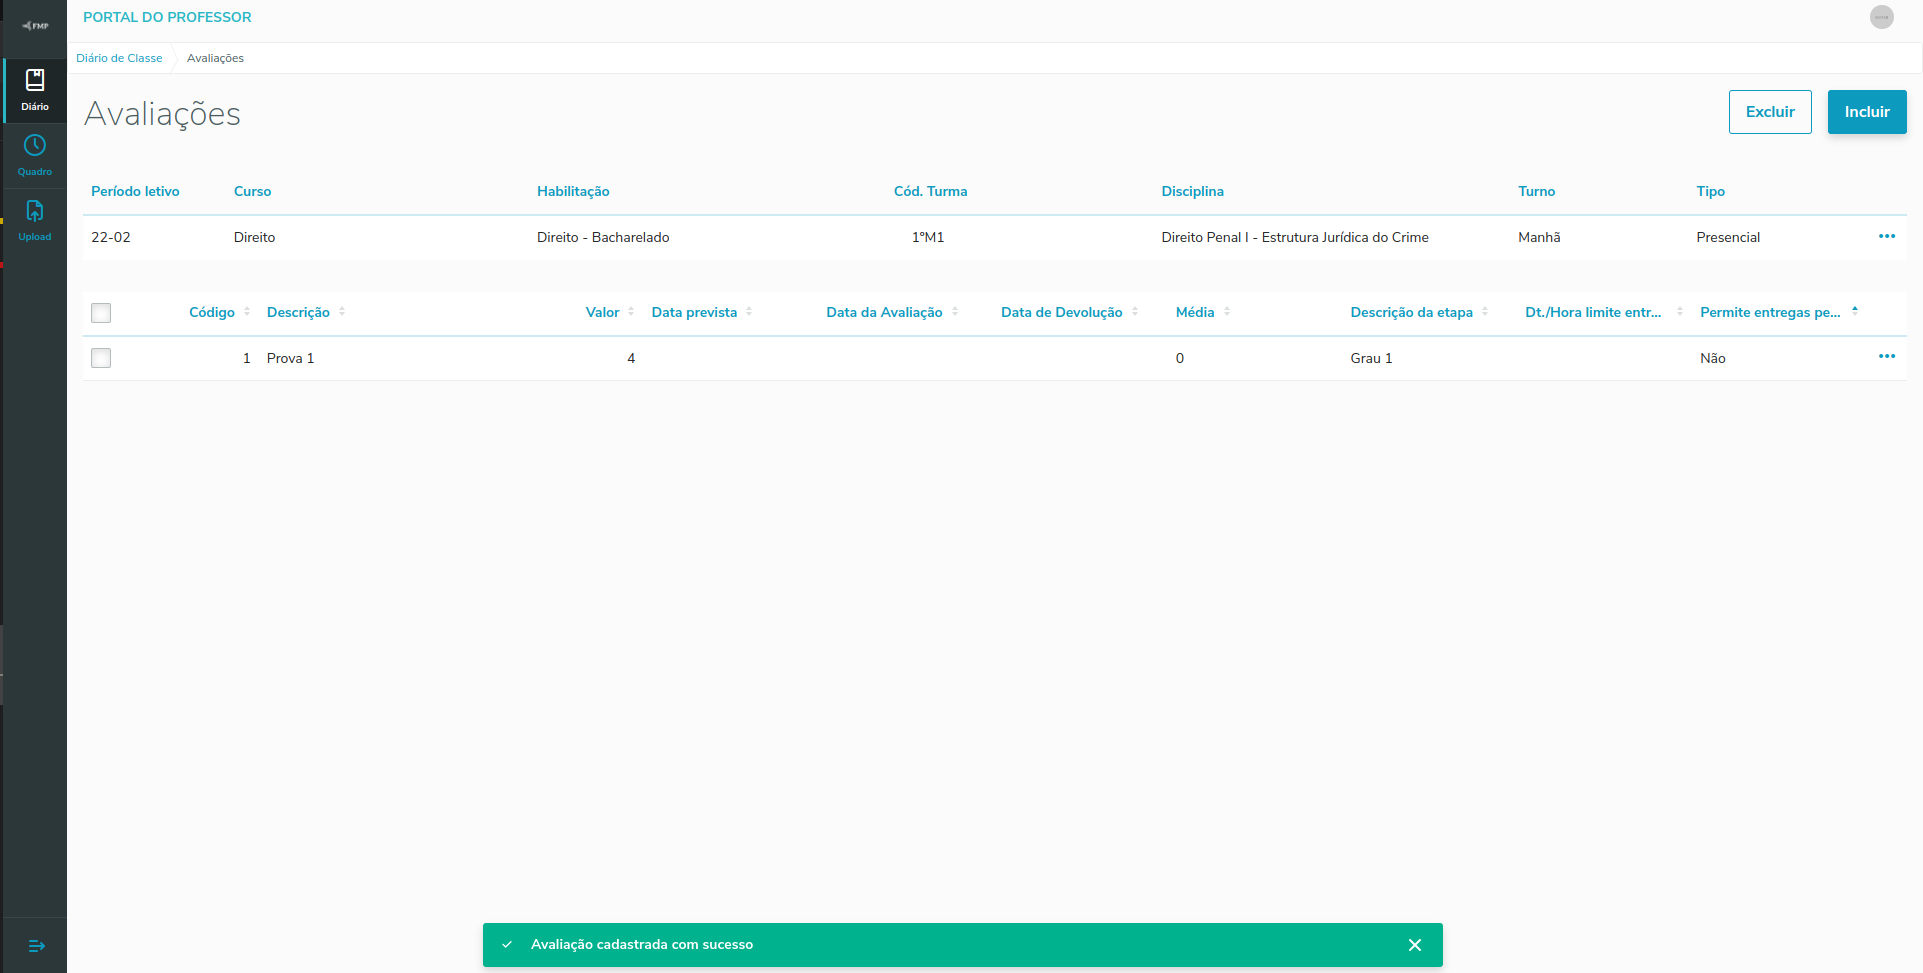Click discipline Direito Penal I text

[1295, 237]
